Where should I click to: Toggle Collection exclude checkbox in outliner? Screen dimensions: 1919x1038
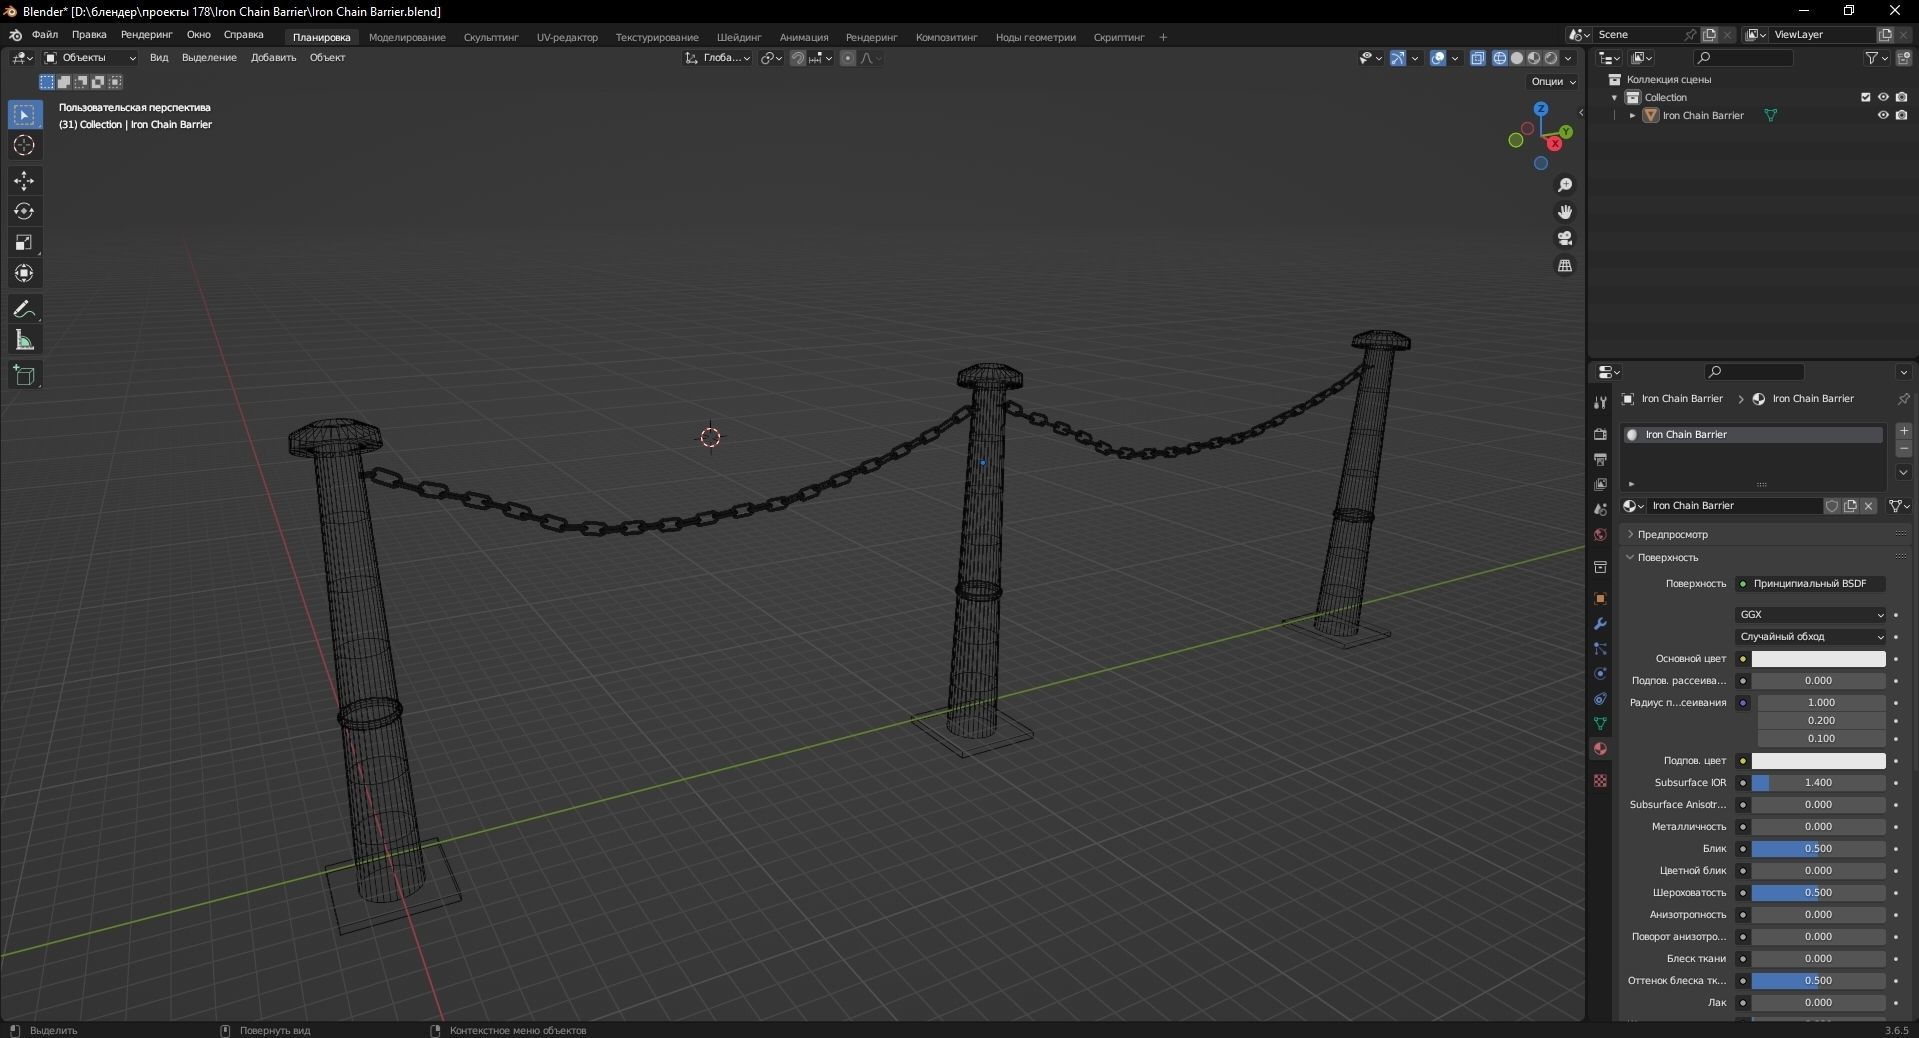(x=1865, y=97)
